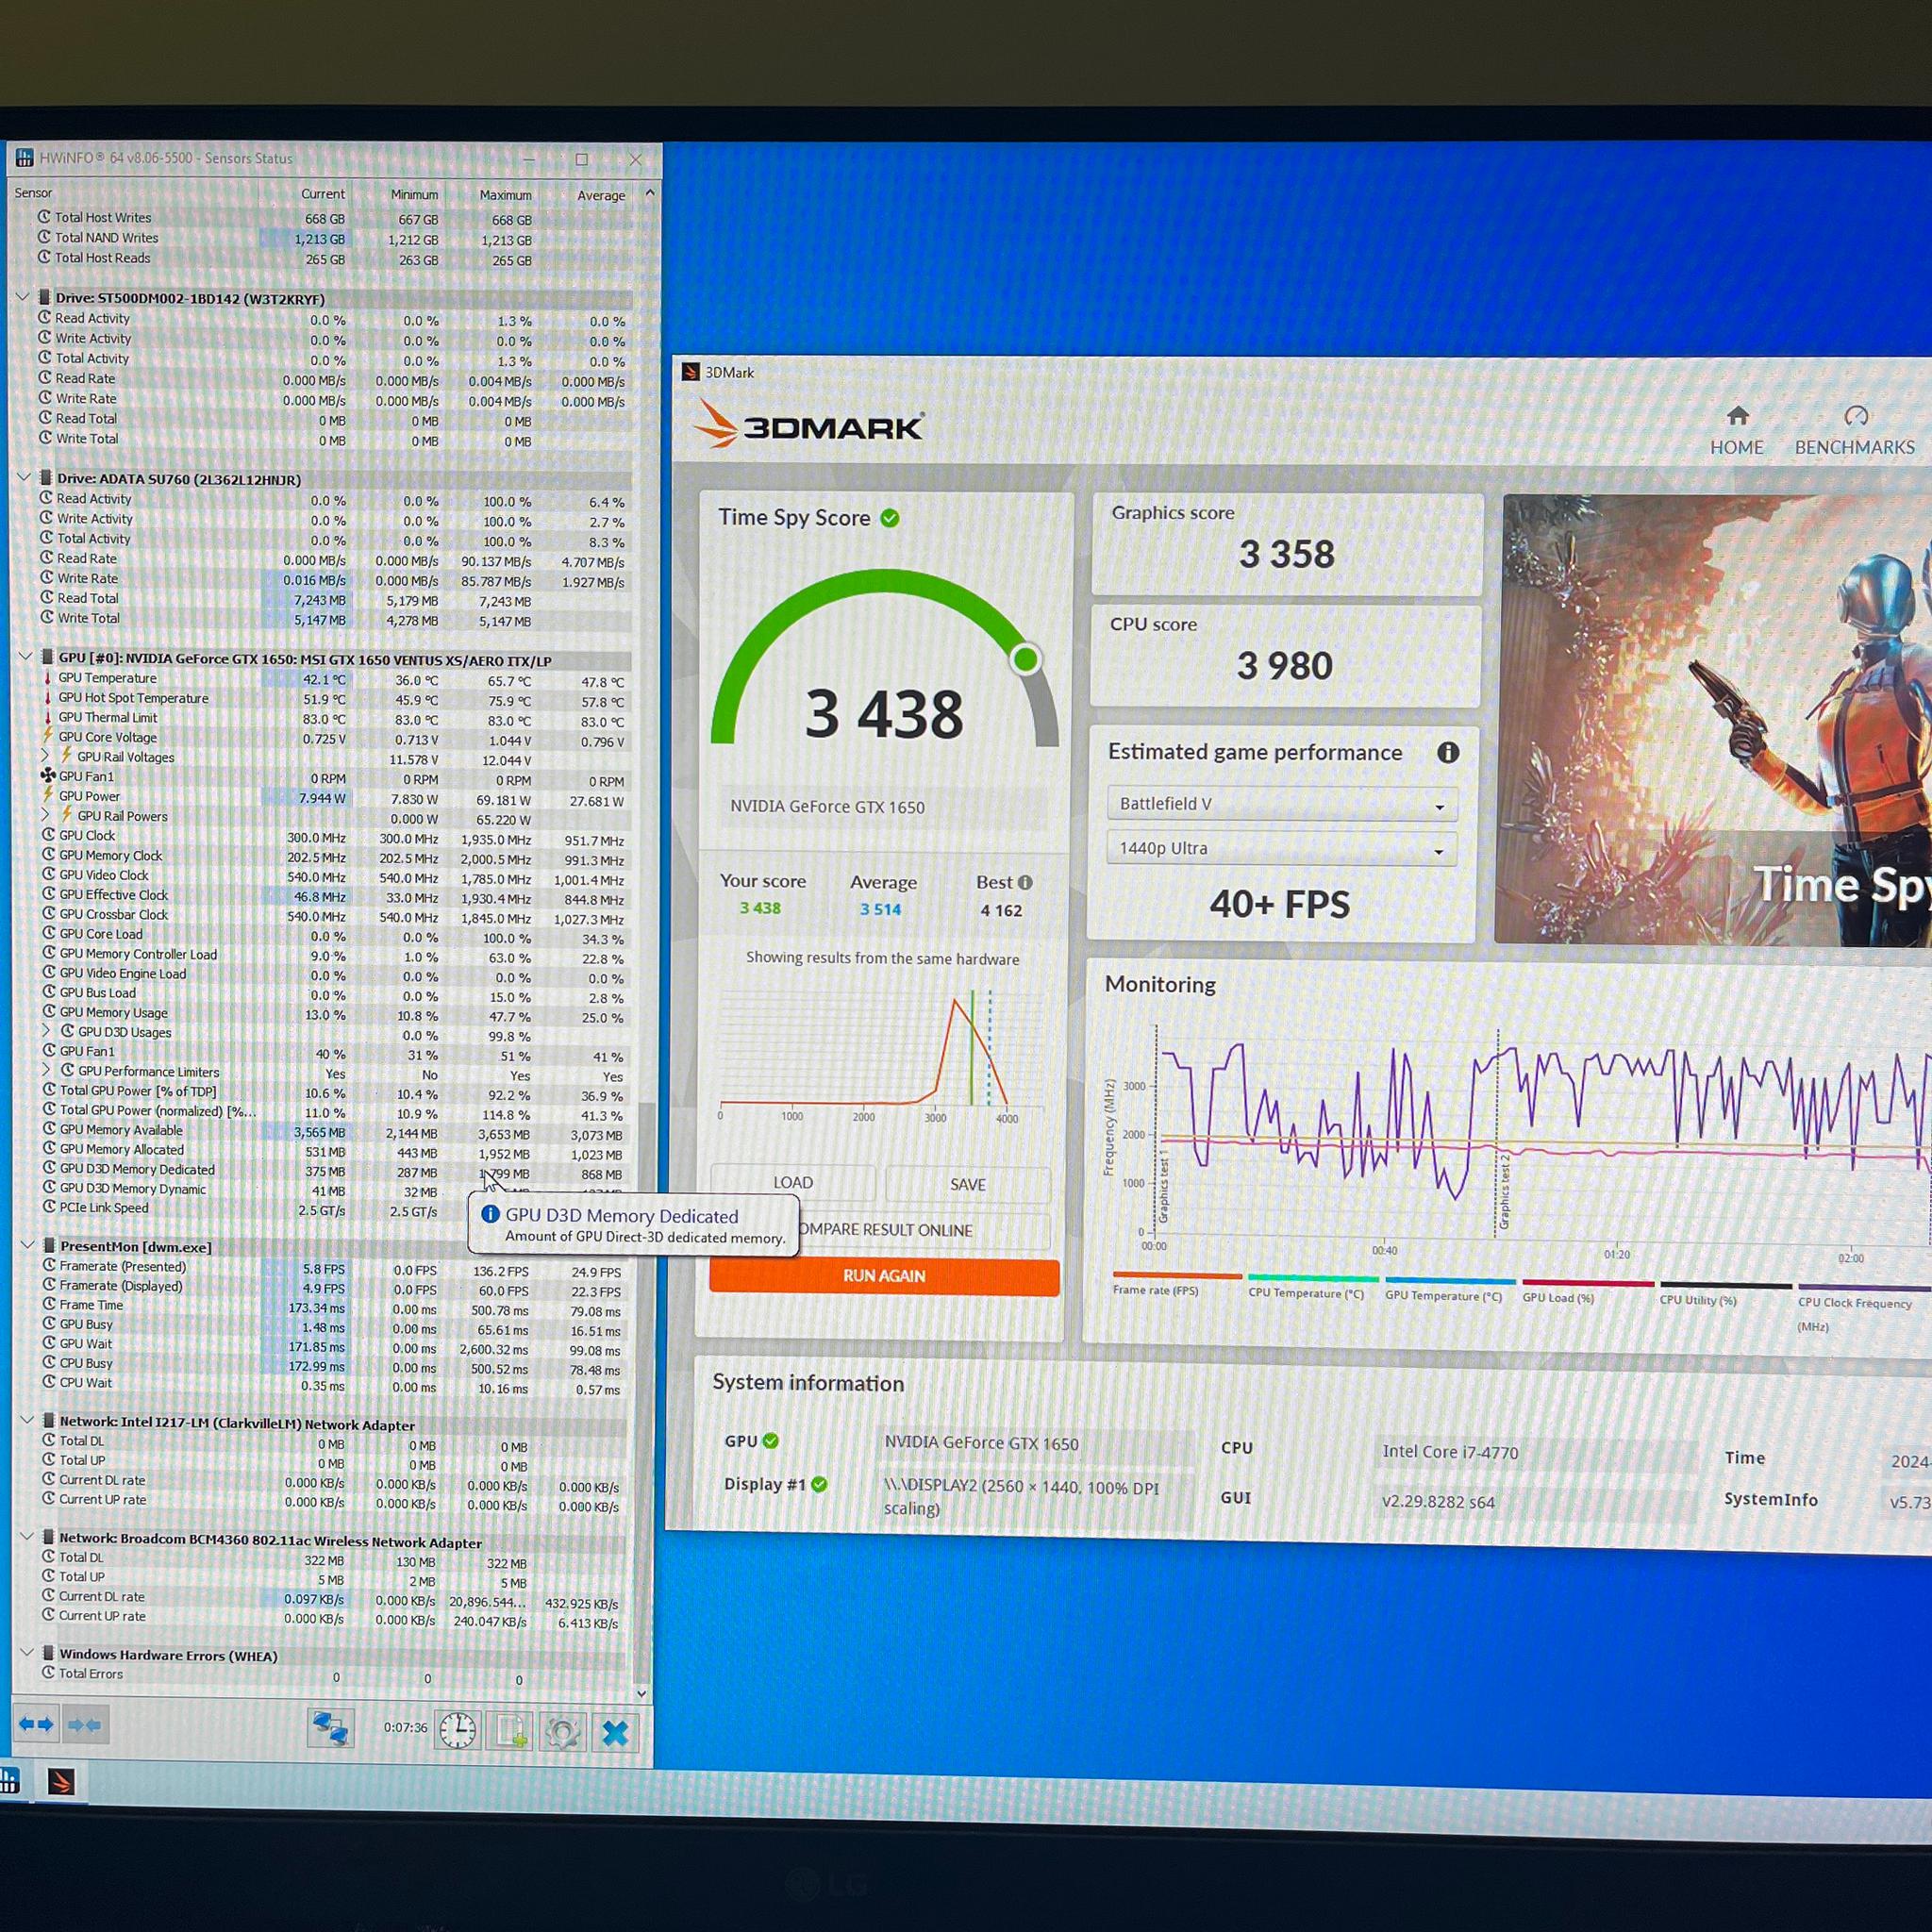
Task: Select the GPU Hot Spot Temperature row
Action: tap(335, 699)
